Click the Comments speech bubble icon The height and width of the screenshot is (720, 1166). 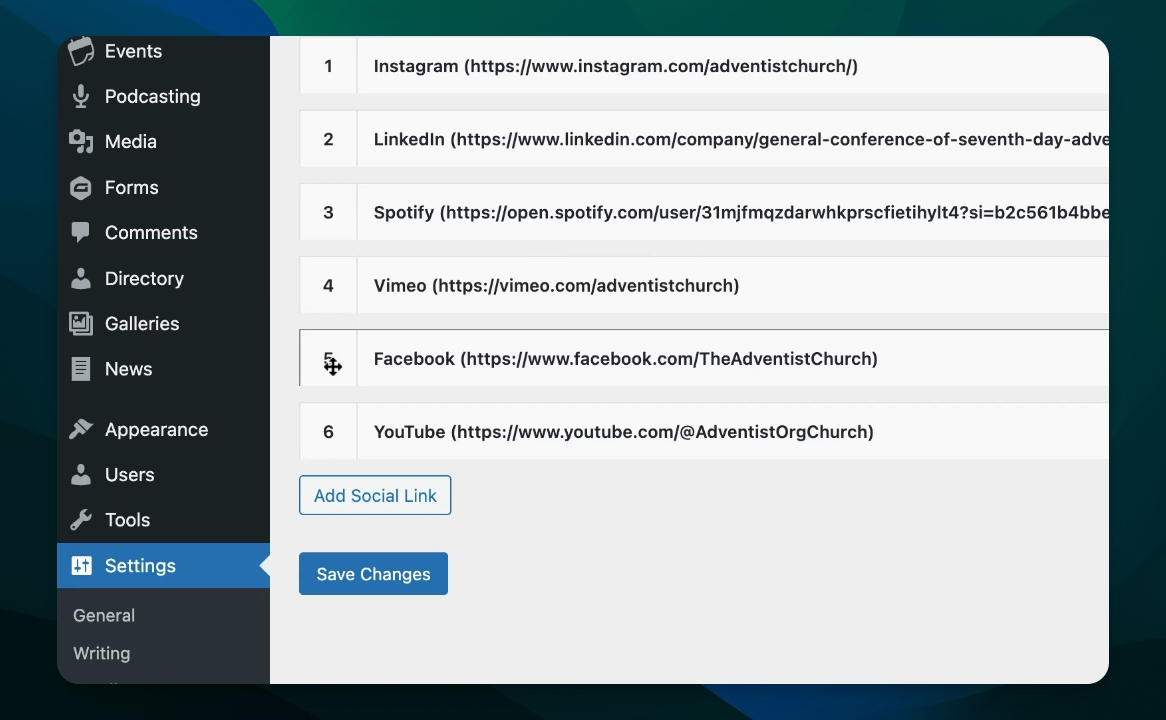(x=80, y=233)
